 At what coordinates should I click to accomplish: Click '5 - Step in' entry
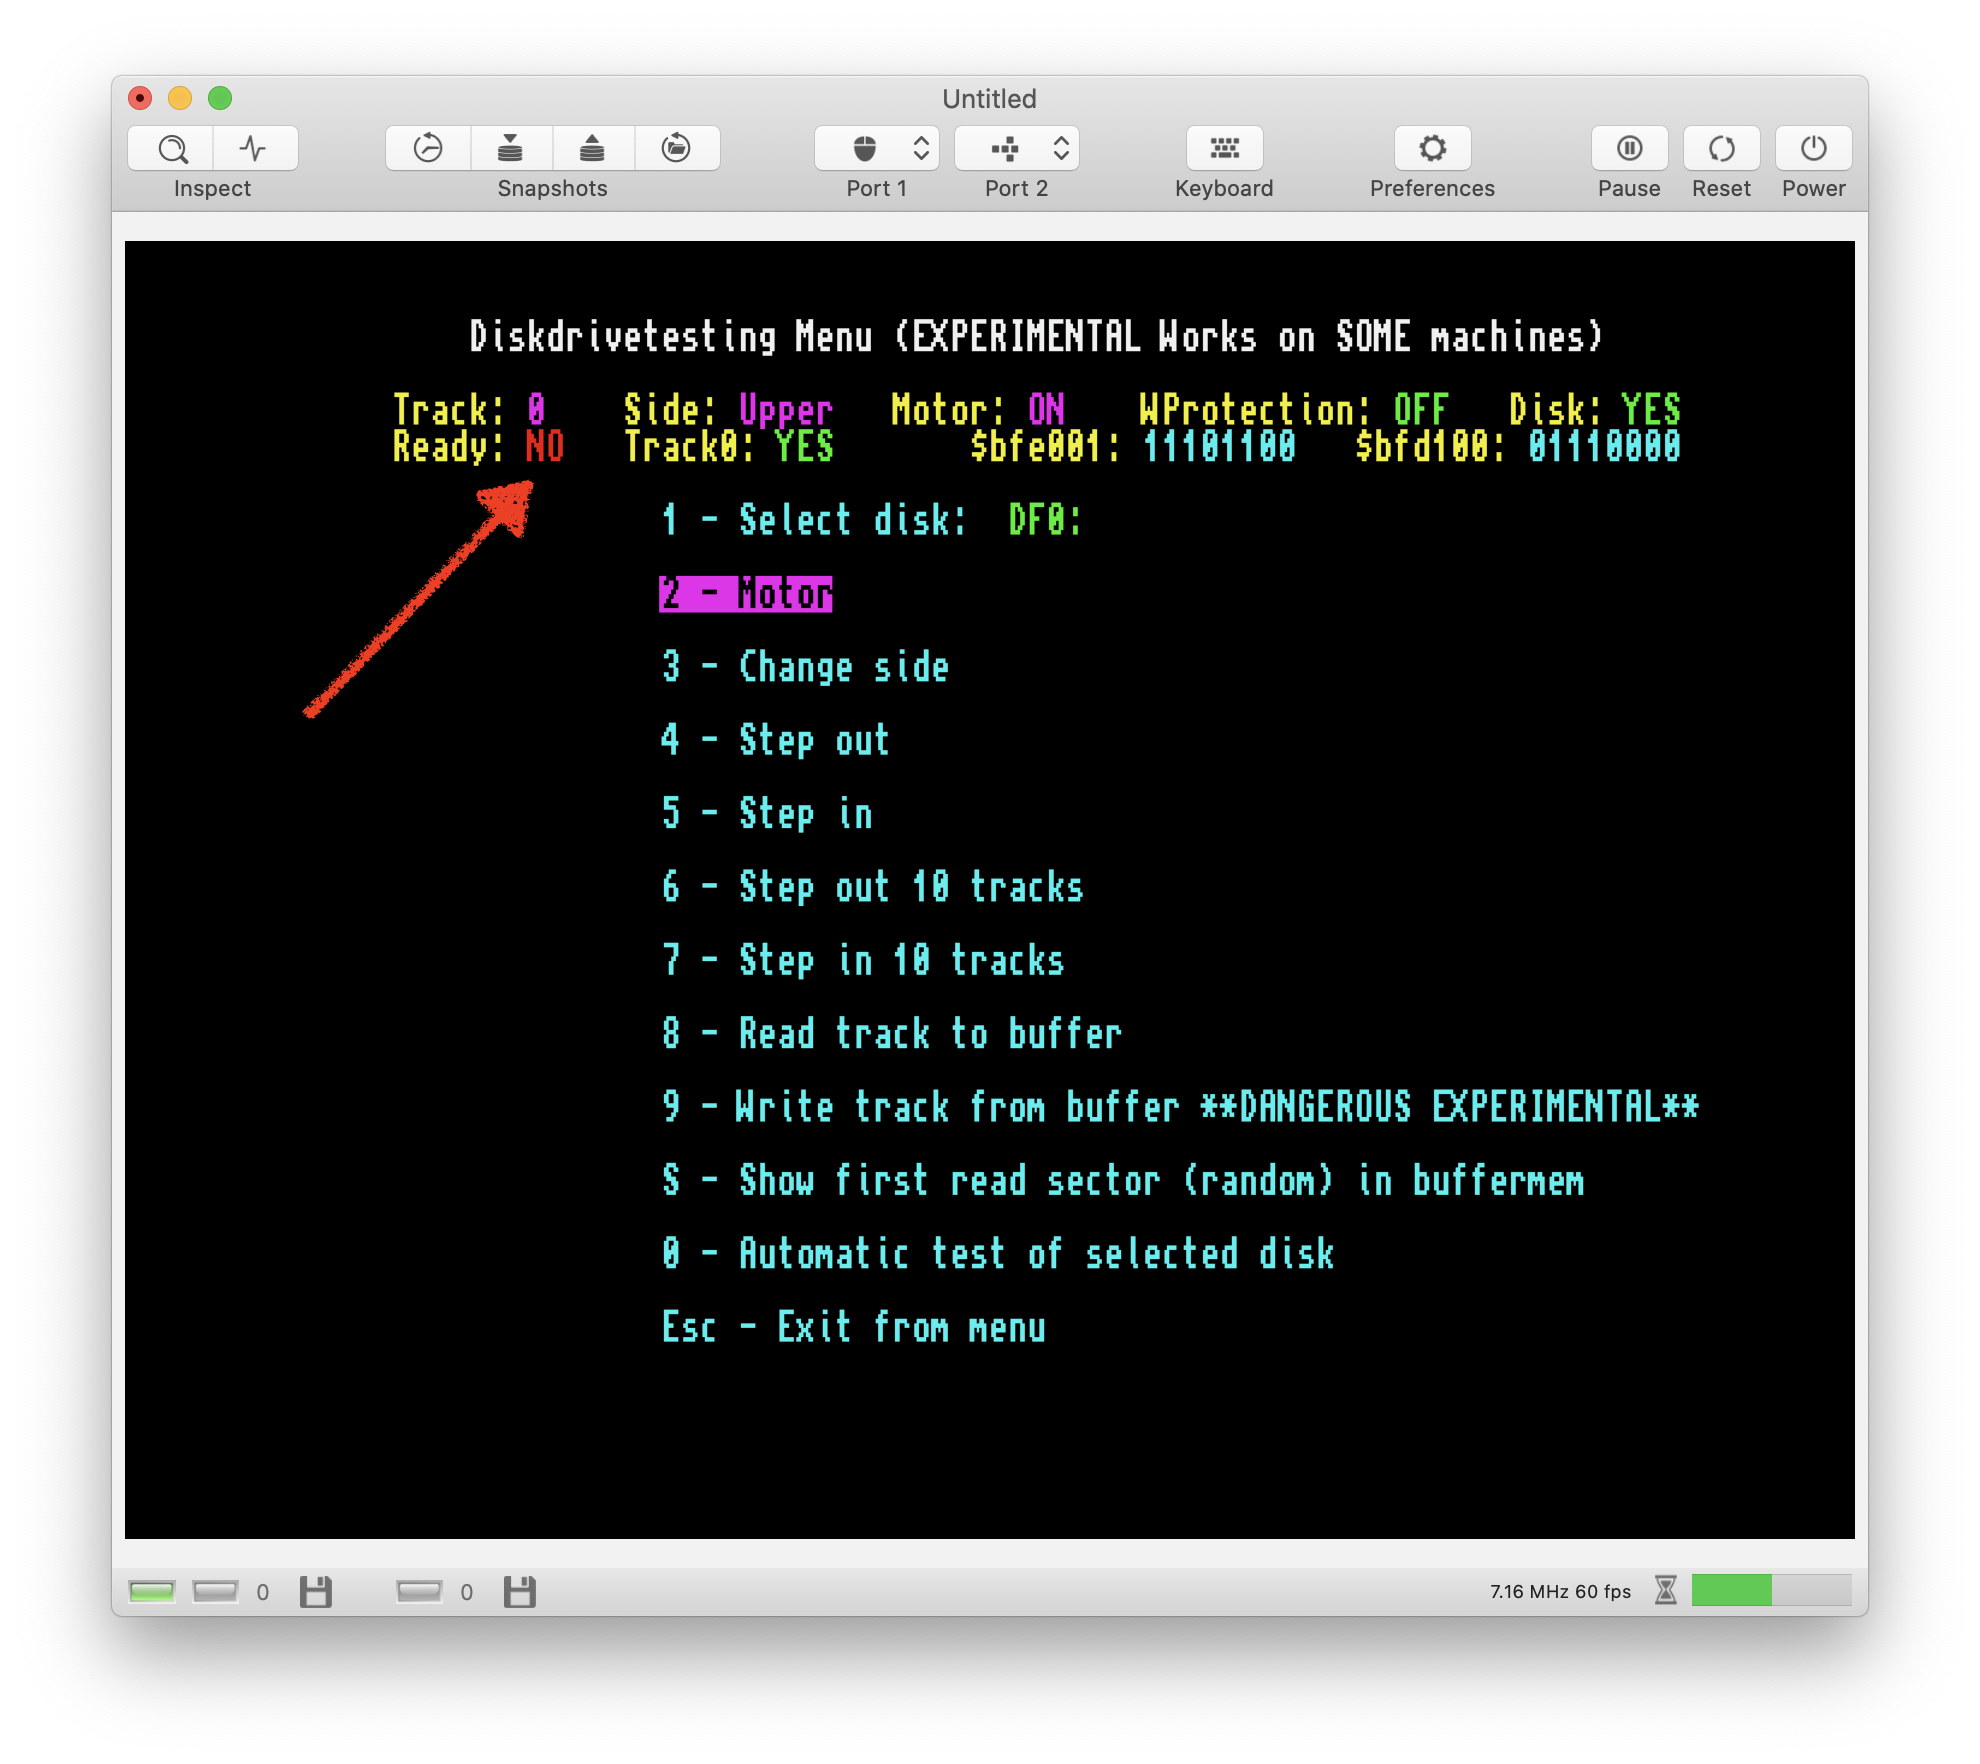tap(767, 814)
